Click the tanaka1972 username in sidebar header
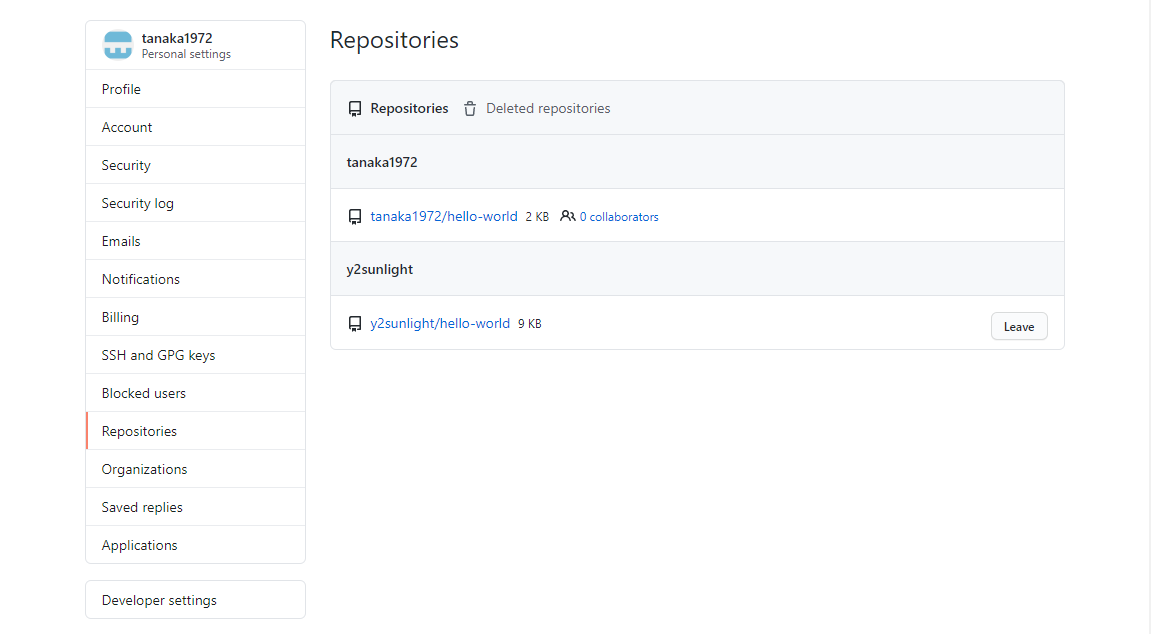This screenshot has height=634, width=1151. coord(177,38)
